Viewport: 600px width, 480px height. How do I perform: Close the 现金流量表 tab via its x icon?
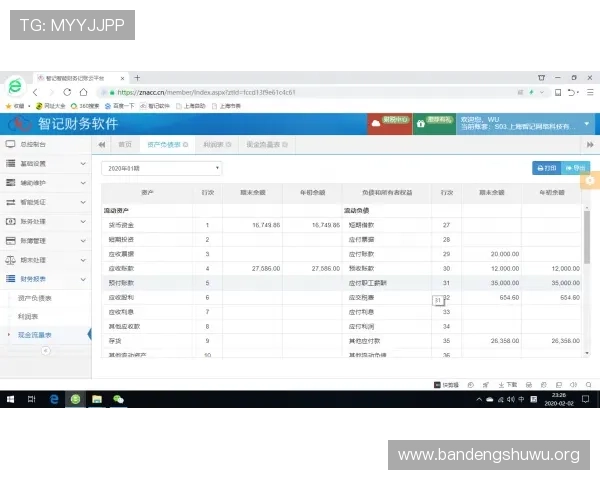pyautogui.click(x=285, y=145)
